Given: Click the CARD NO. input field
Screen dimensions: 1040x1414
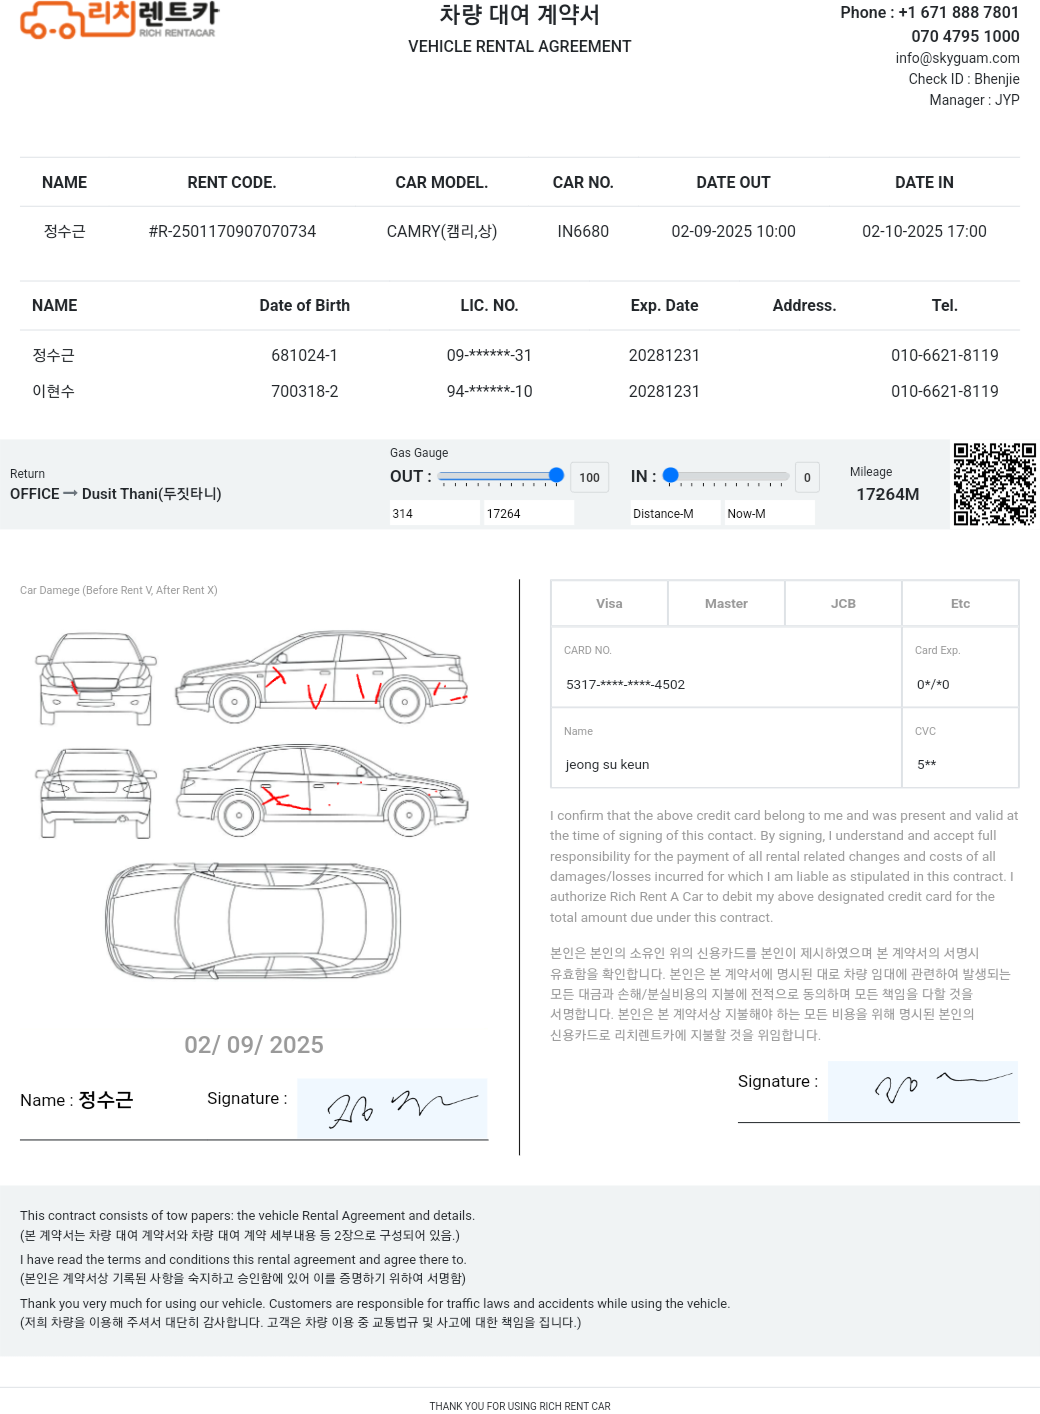Looking at the screenshot, I should click(726, 684).
